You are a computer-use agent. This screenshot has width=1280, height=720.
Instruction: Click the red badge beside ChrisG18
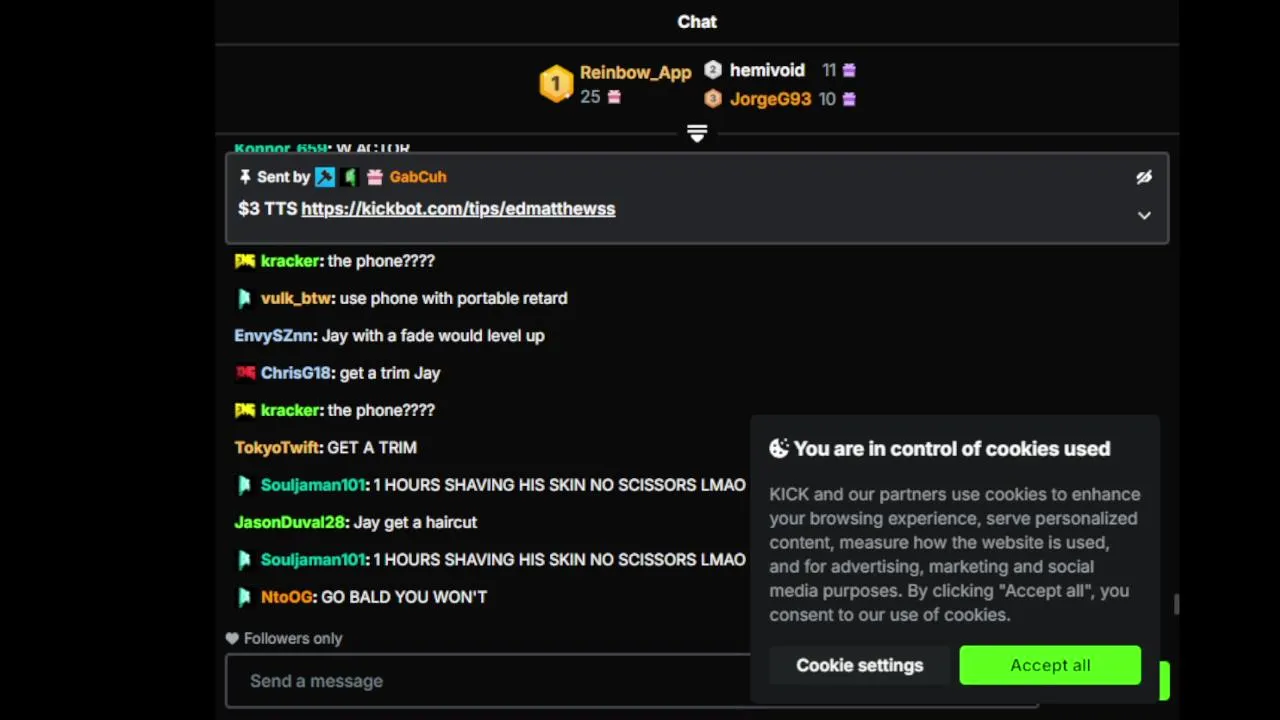(245, 373)
